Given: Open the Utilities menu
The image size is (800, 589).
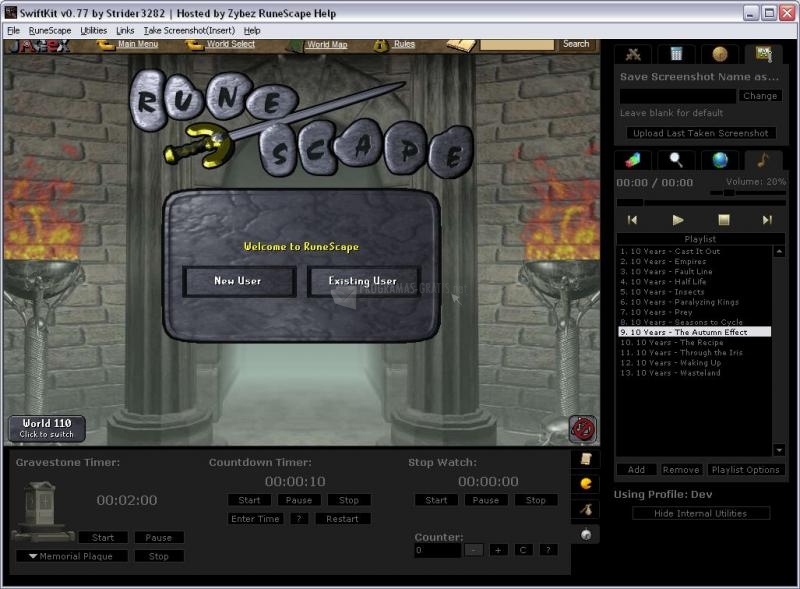Looking at the screenshot, I should (x=94, y=31).
